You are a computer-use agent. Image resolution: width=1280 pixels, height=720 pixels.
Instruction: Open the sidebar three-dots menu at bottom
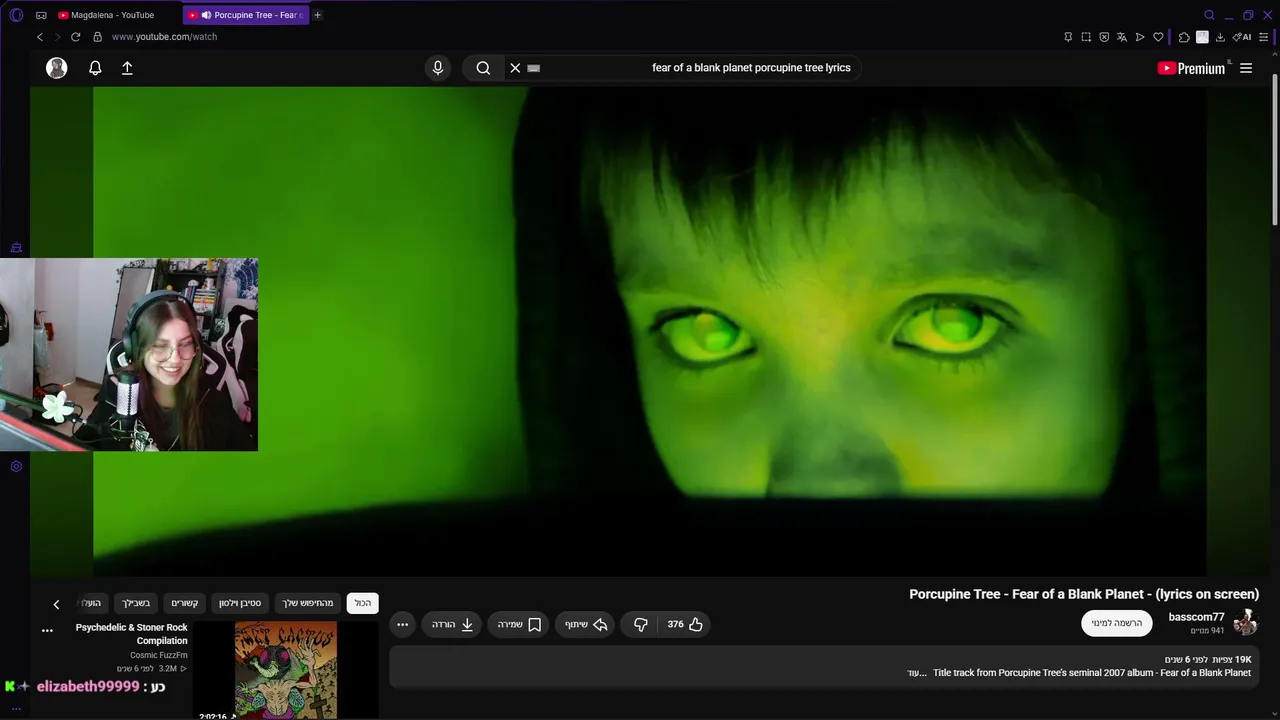16,708
